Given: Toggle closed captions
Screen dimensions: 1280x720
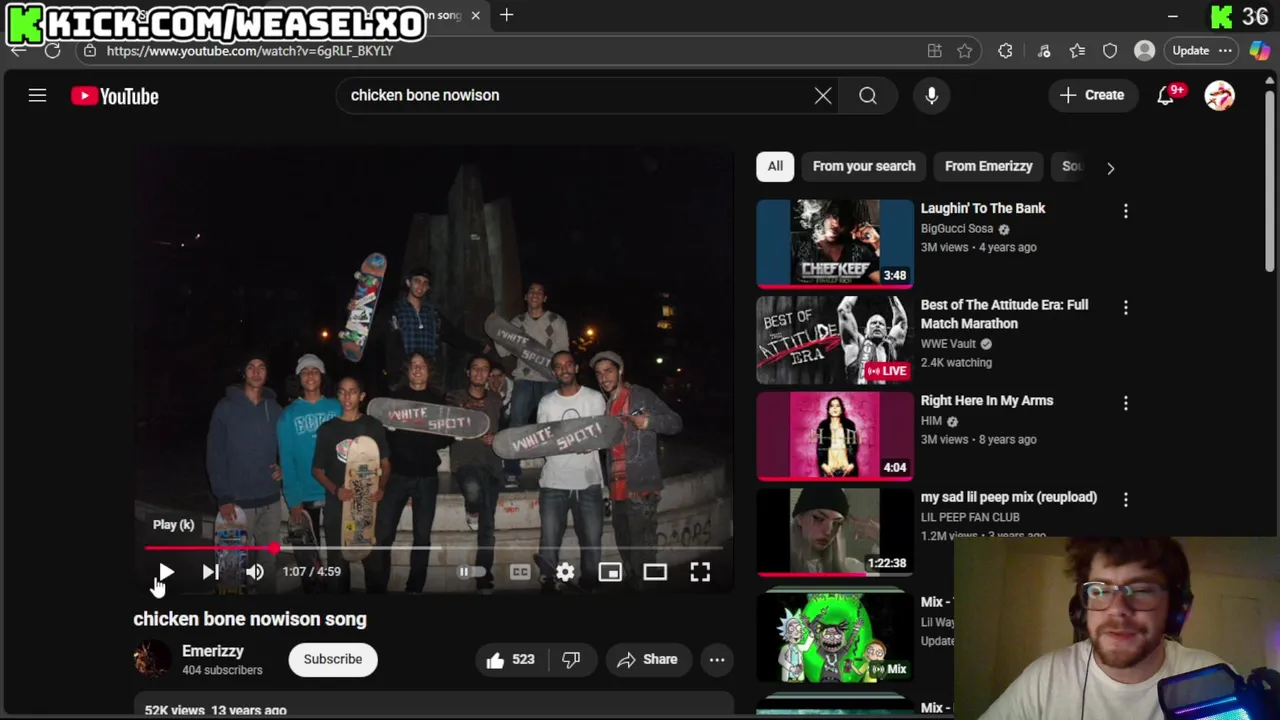Looking at the screenshot, I should (520, 571).
